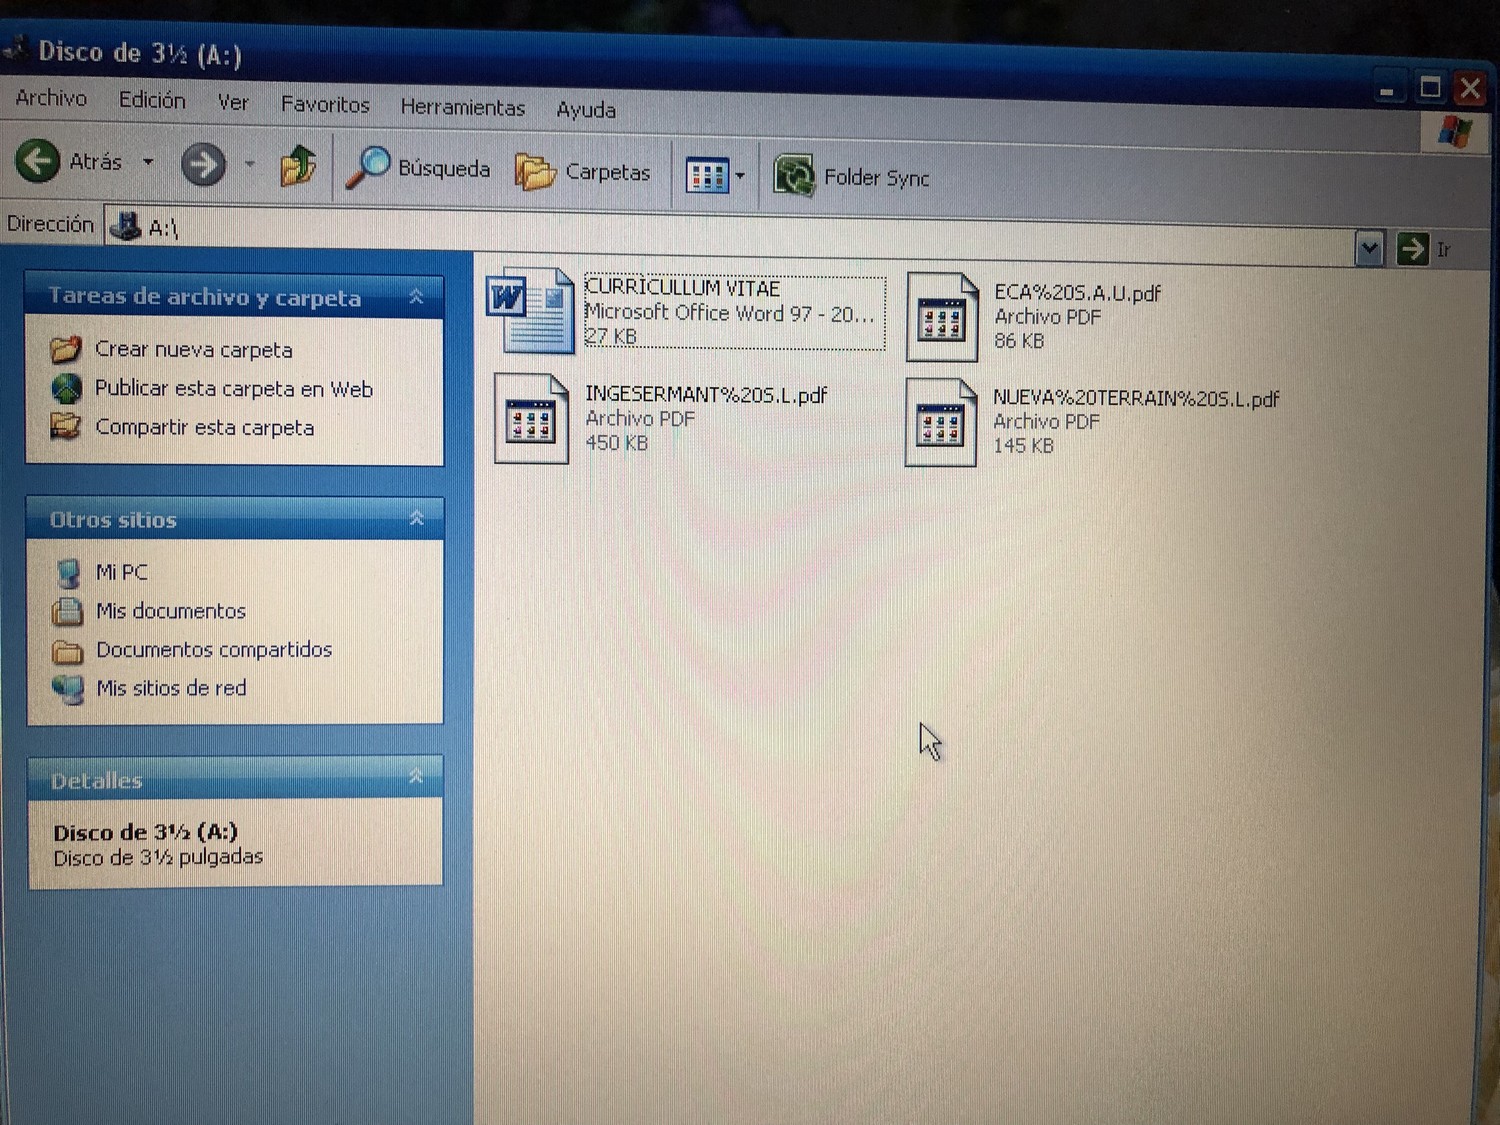Click the Views icon button

(707, 177)
